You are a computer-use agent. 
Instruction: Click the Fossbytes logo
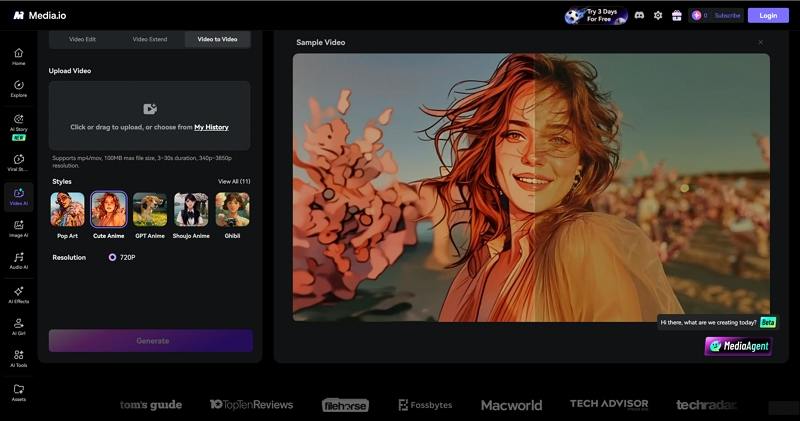tap(425, 405)
